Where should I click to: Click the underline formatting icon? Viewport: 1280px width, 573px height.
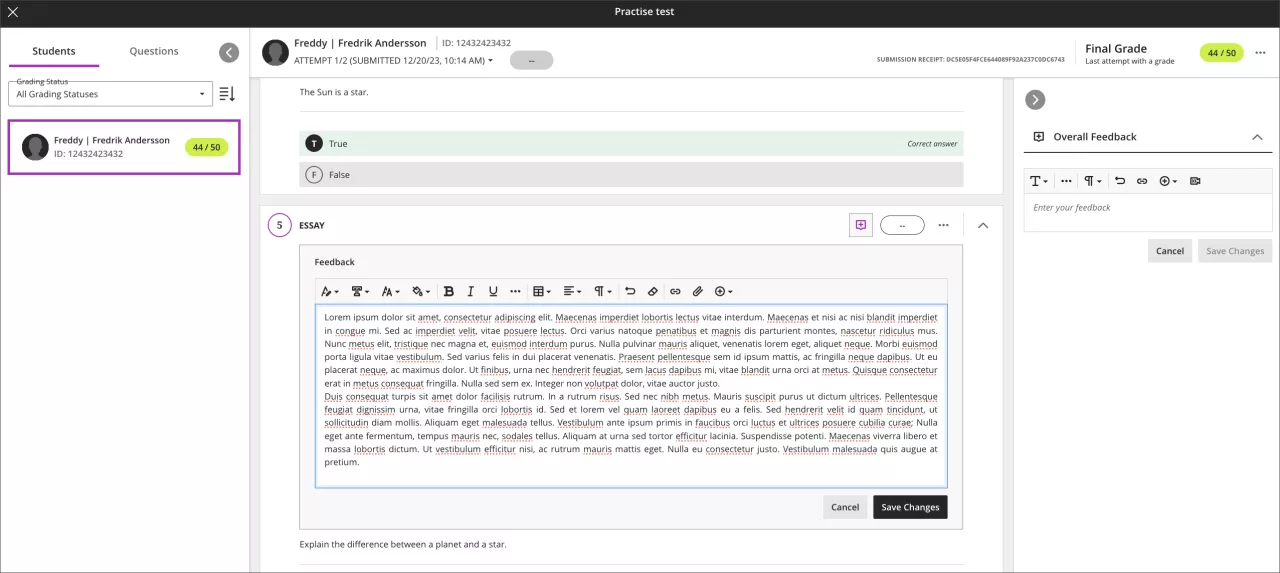coord(493,291)
